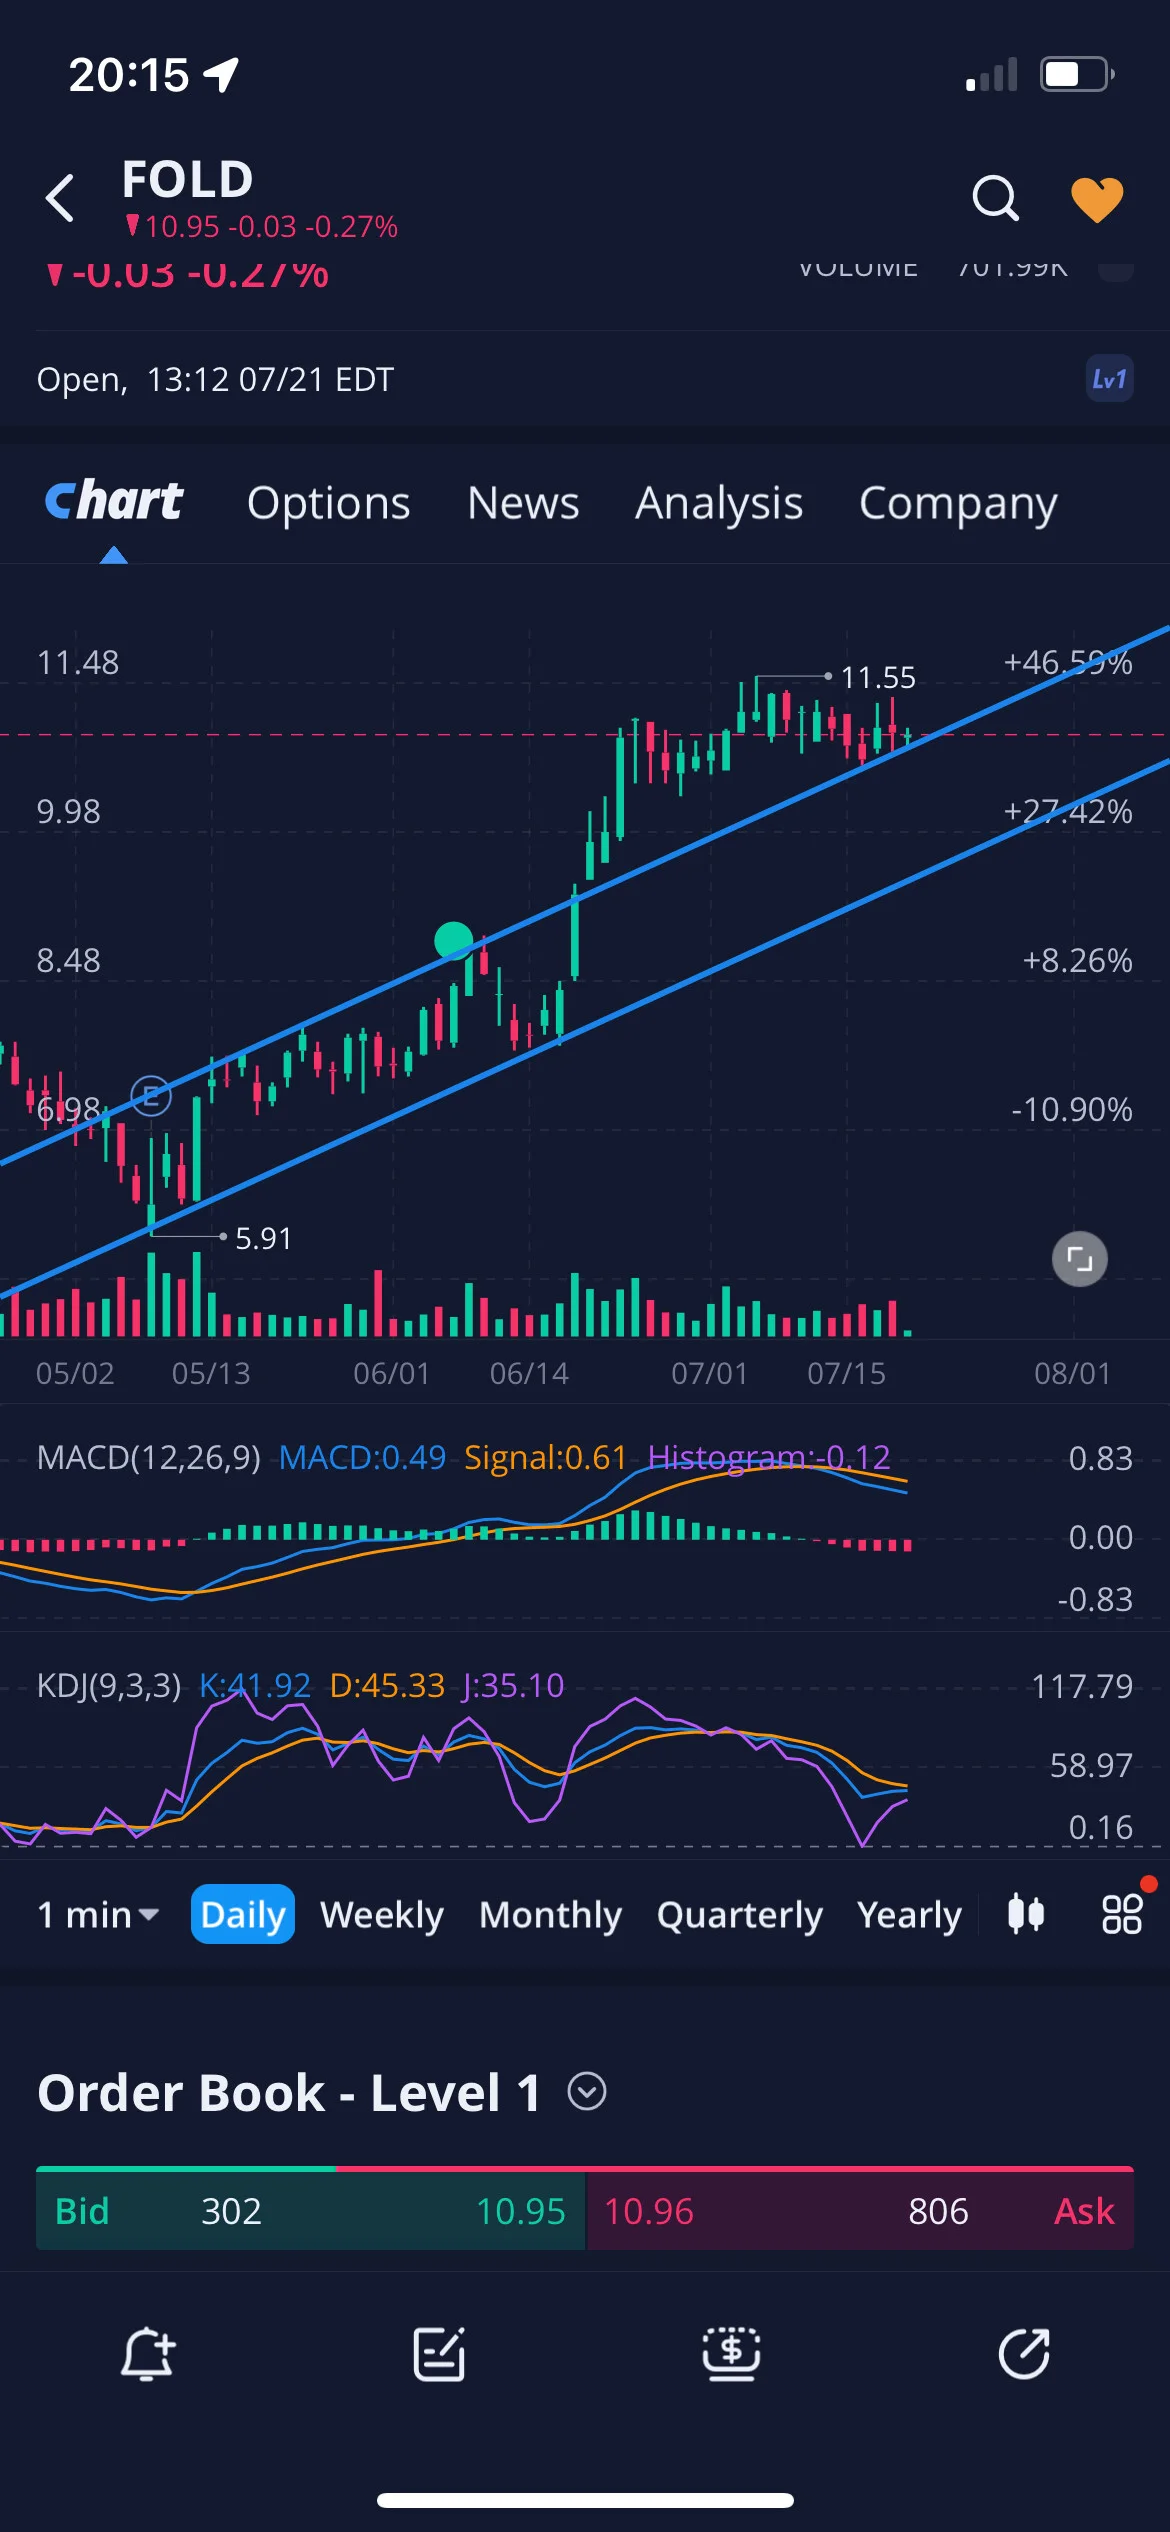This screenshot has height=2532, width=1170.
Task: Open the notes edit icon
Action: click(x=439, y=2353)
